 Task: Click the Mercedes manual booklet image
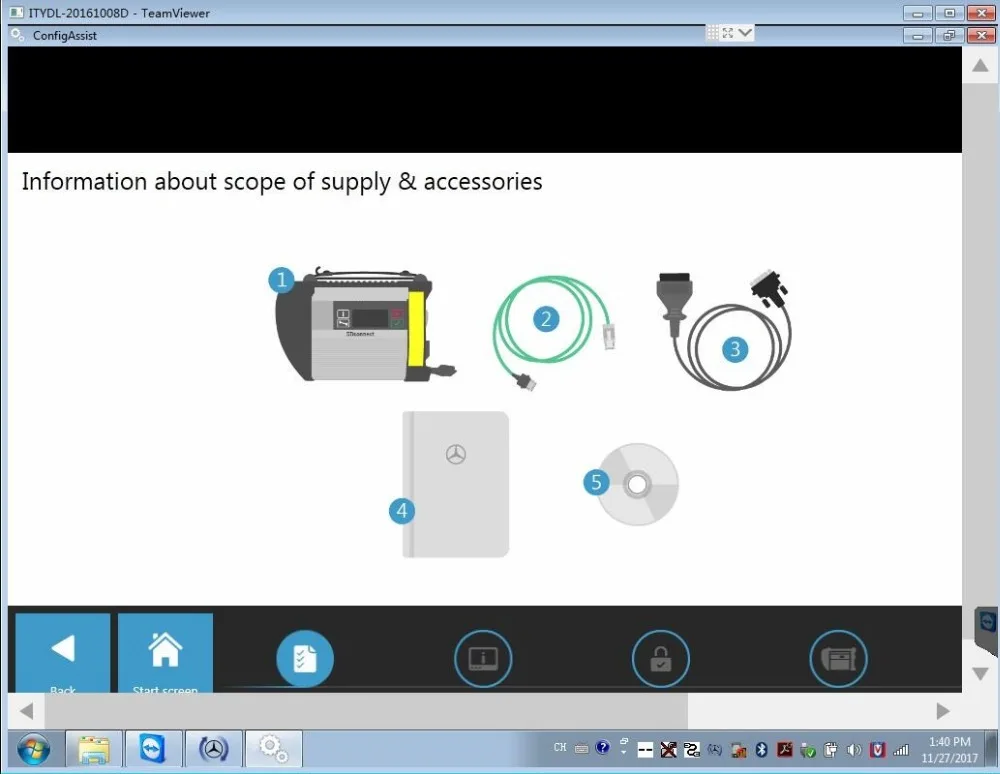pyautogui.click(x=455, y=485)
